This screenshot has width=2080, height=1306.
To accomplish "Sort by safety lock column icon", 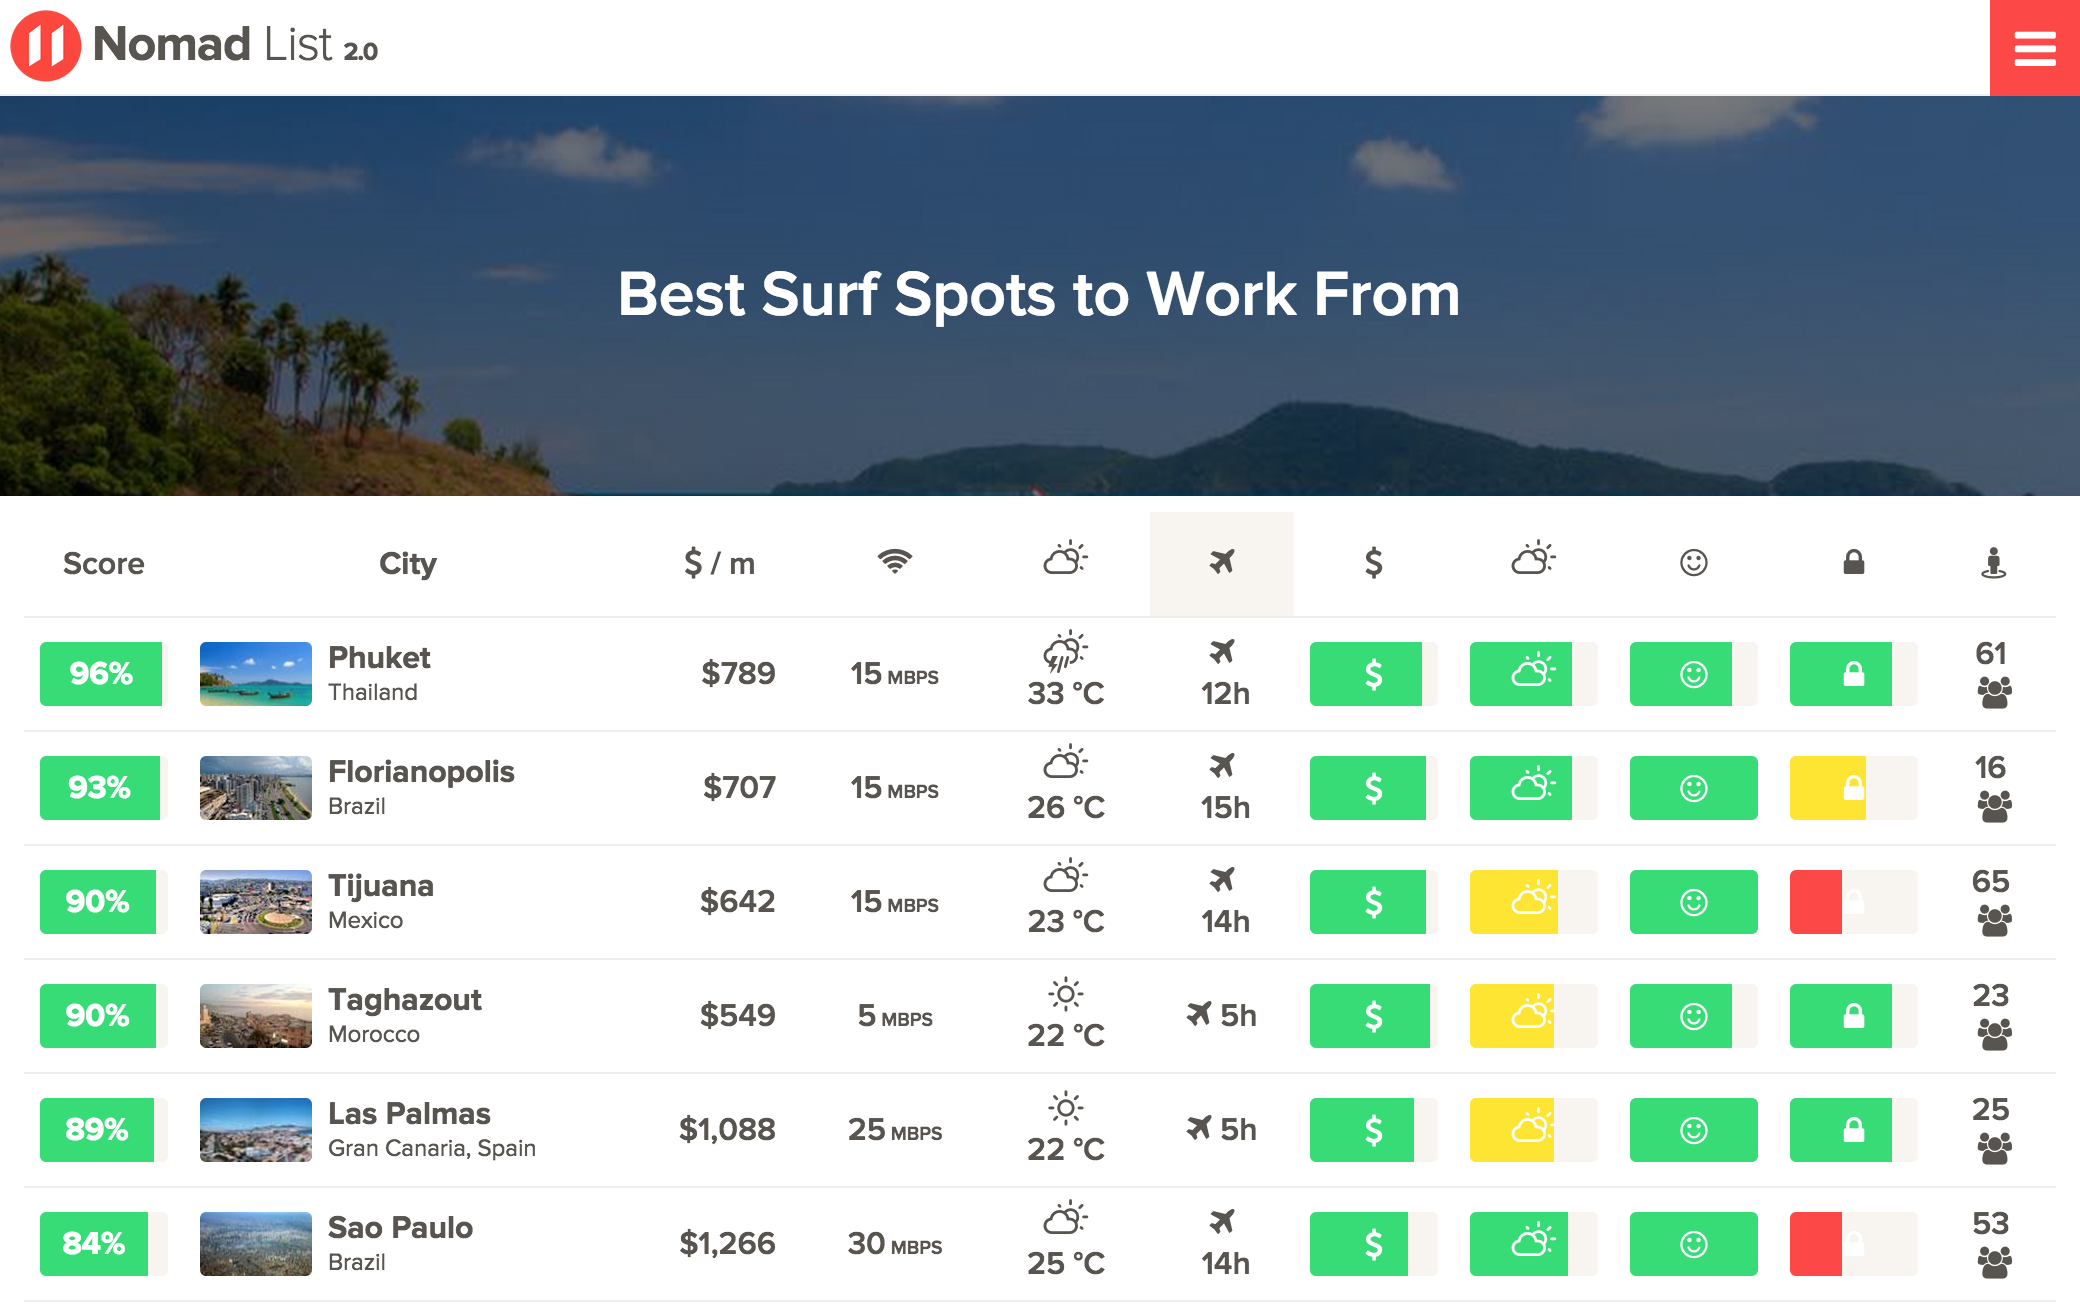I will pos(1853,562).
